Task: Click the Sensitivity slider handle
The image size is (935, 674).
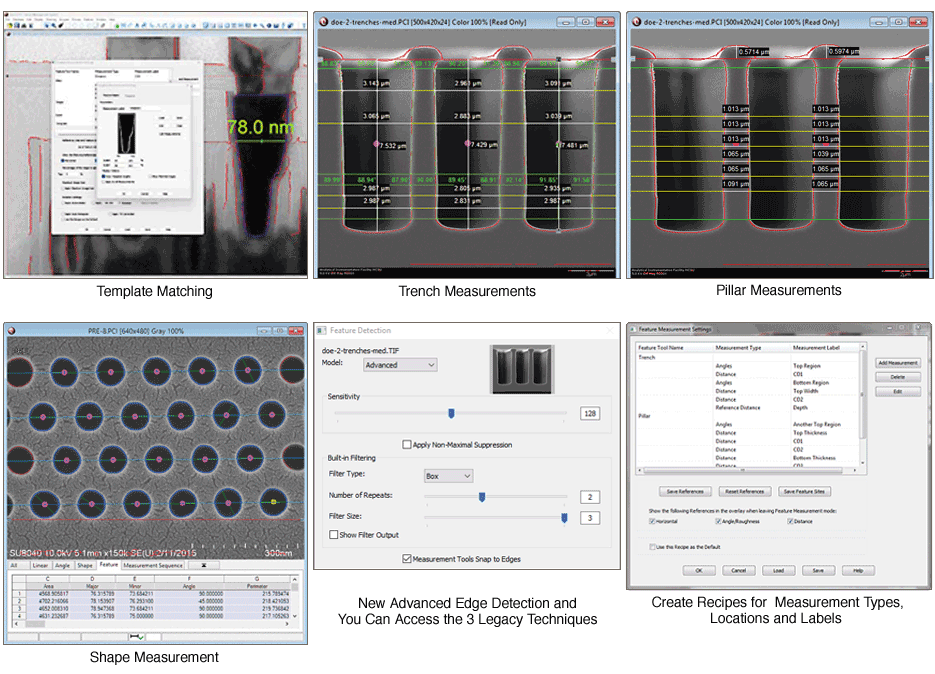Action: tap(451, 413)
